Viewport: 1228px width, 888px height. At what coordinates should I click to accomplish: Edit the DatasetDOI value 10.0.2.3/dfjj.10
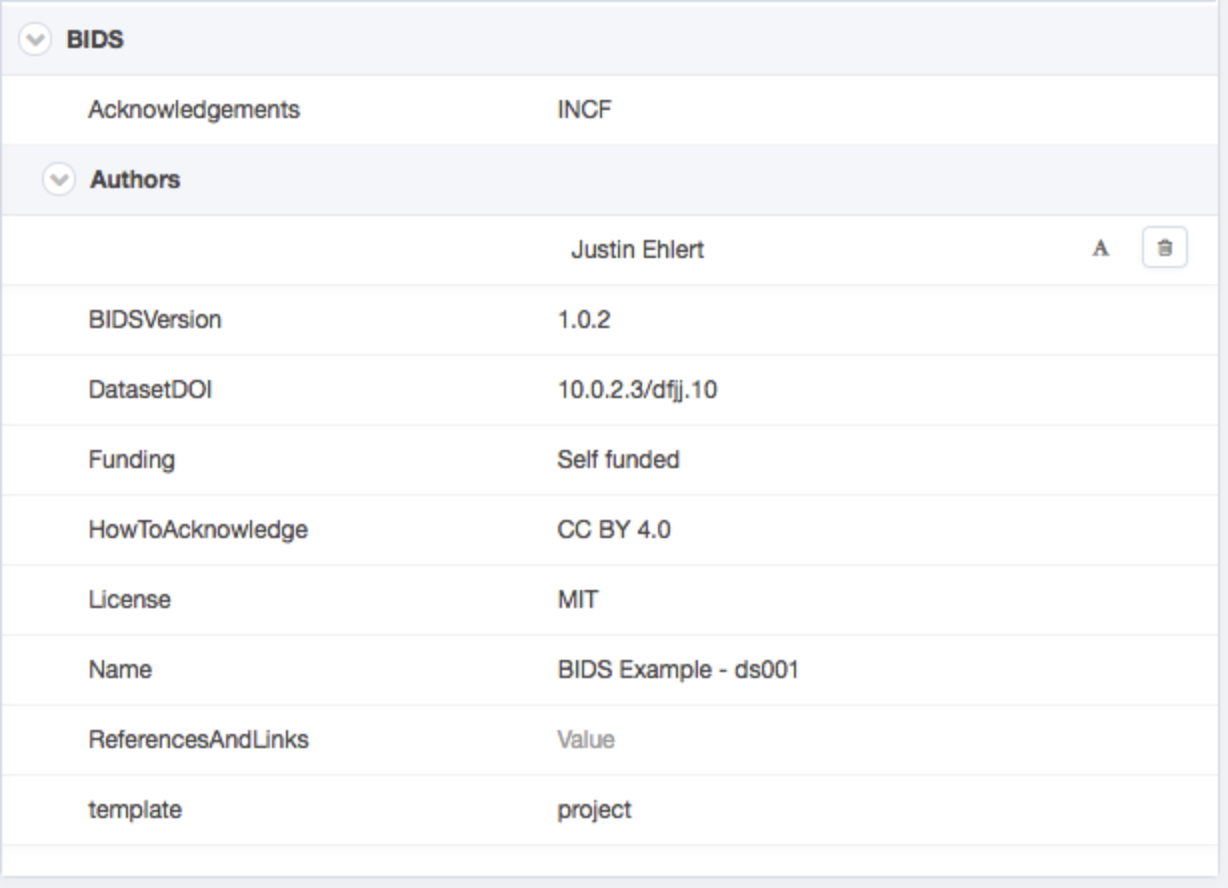tap(637, 390)
